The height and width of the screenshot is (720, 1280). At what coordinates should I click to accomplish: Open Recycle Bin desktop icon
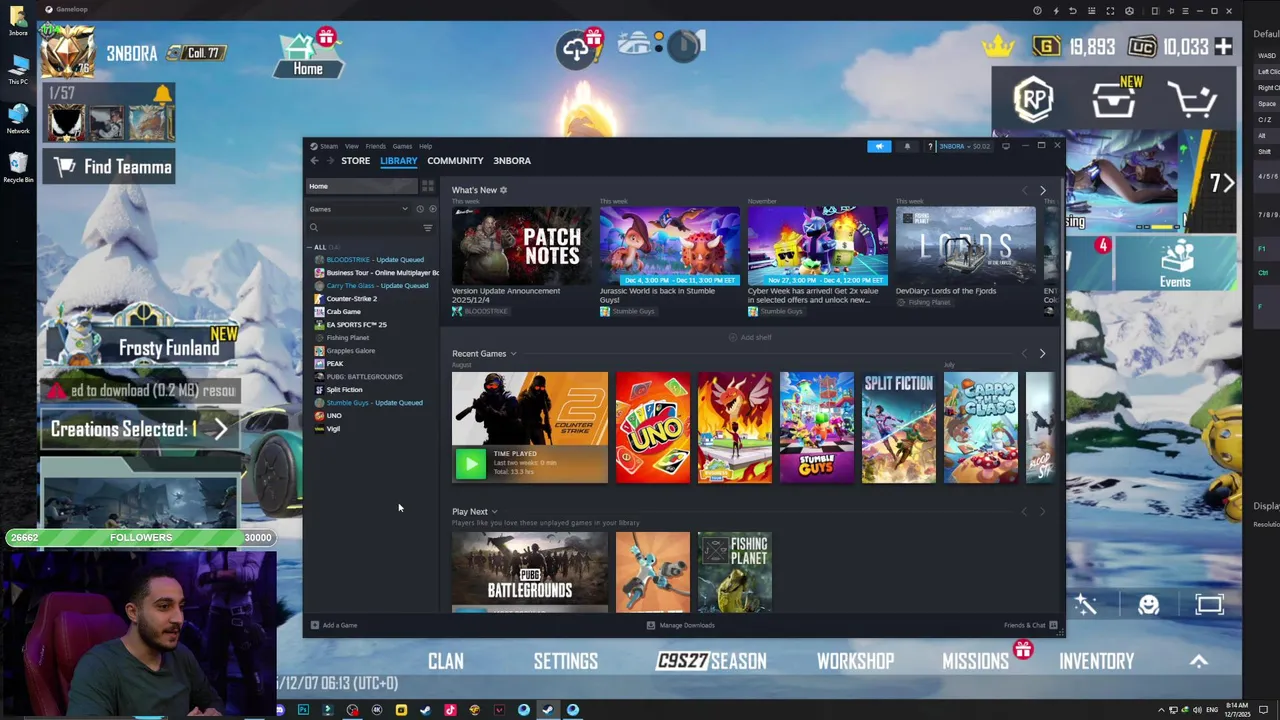[18, 166]
